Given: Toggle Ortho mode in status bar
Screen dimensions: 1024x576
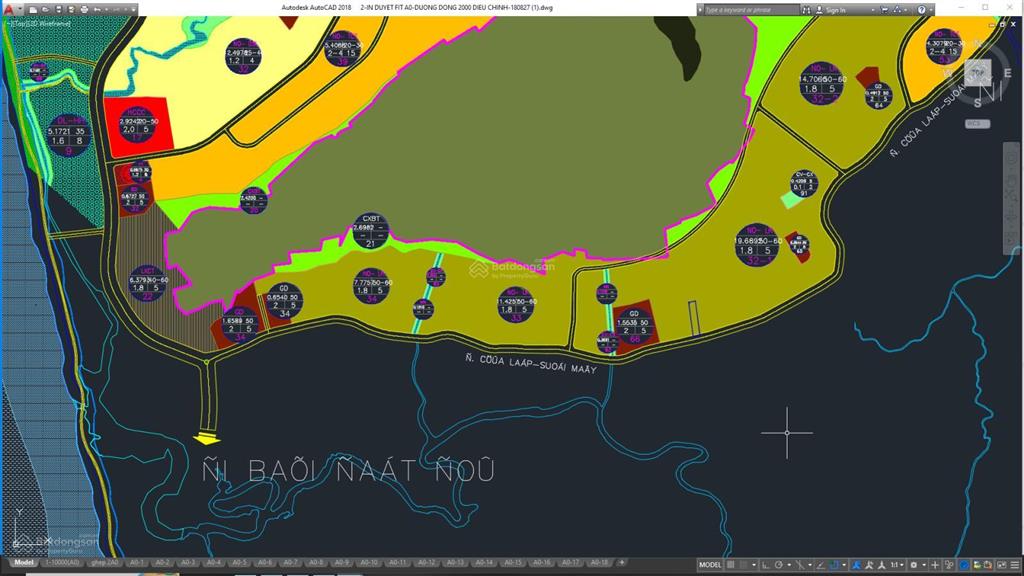Looking at the screenshot, I should pyautogui.click(x=765, y=565).
